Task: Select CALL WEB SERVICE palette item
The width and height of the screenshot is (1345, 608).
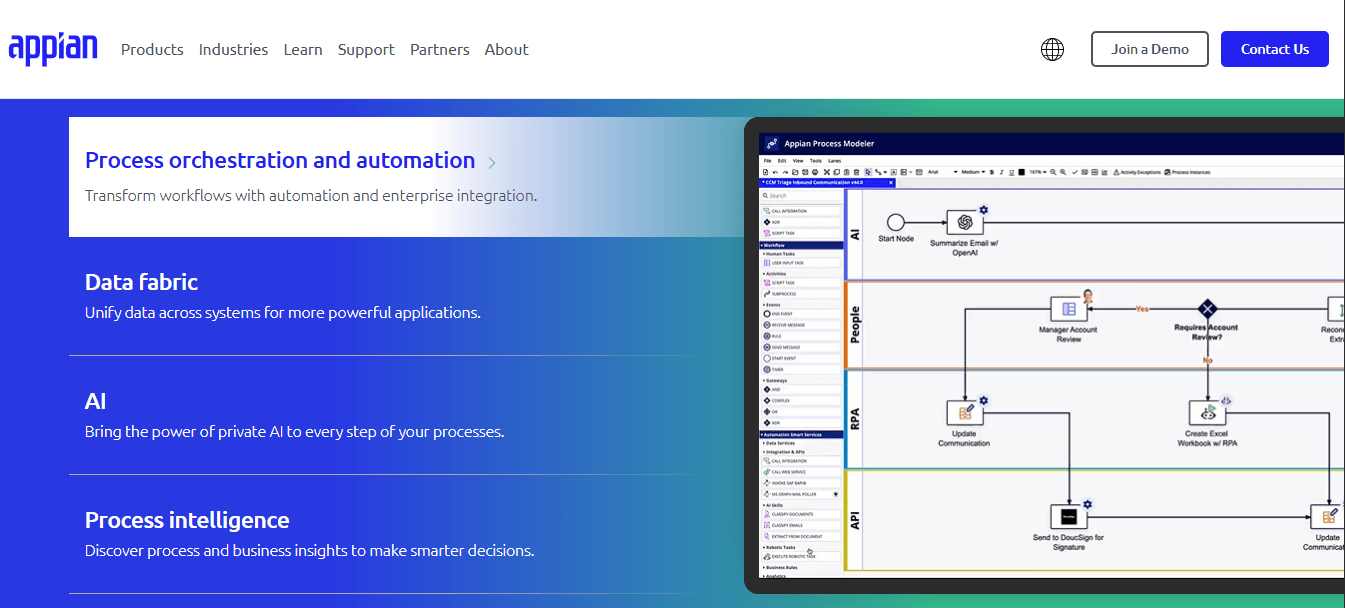Action: pos(802,472)
